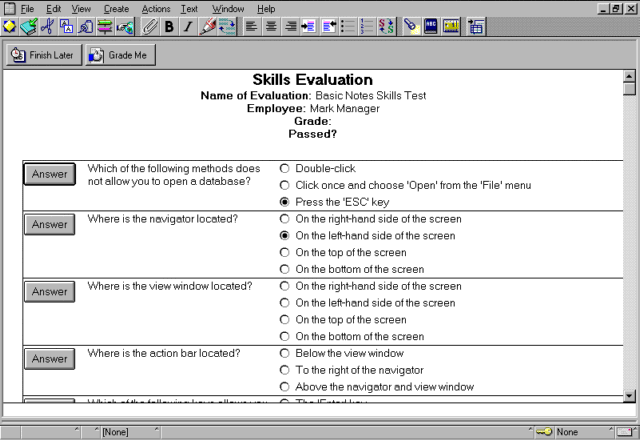Open the Help menu
Image resolution: width=640 pixels, height=440 pixels.
266,9
